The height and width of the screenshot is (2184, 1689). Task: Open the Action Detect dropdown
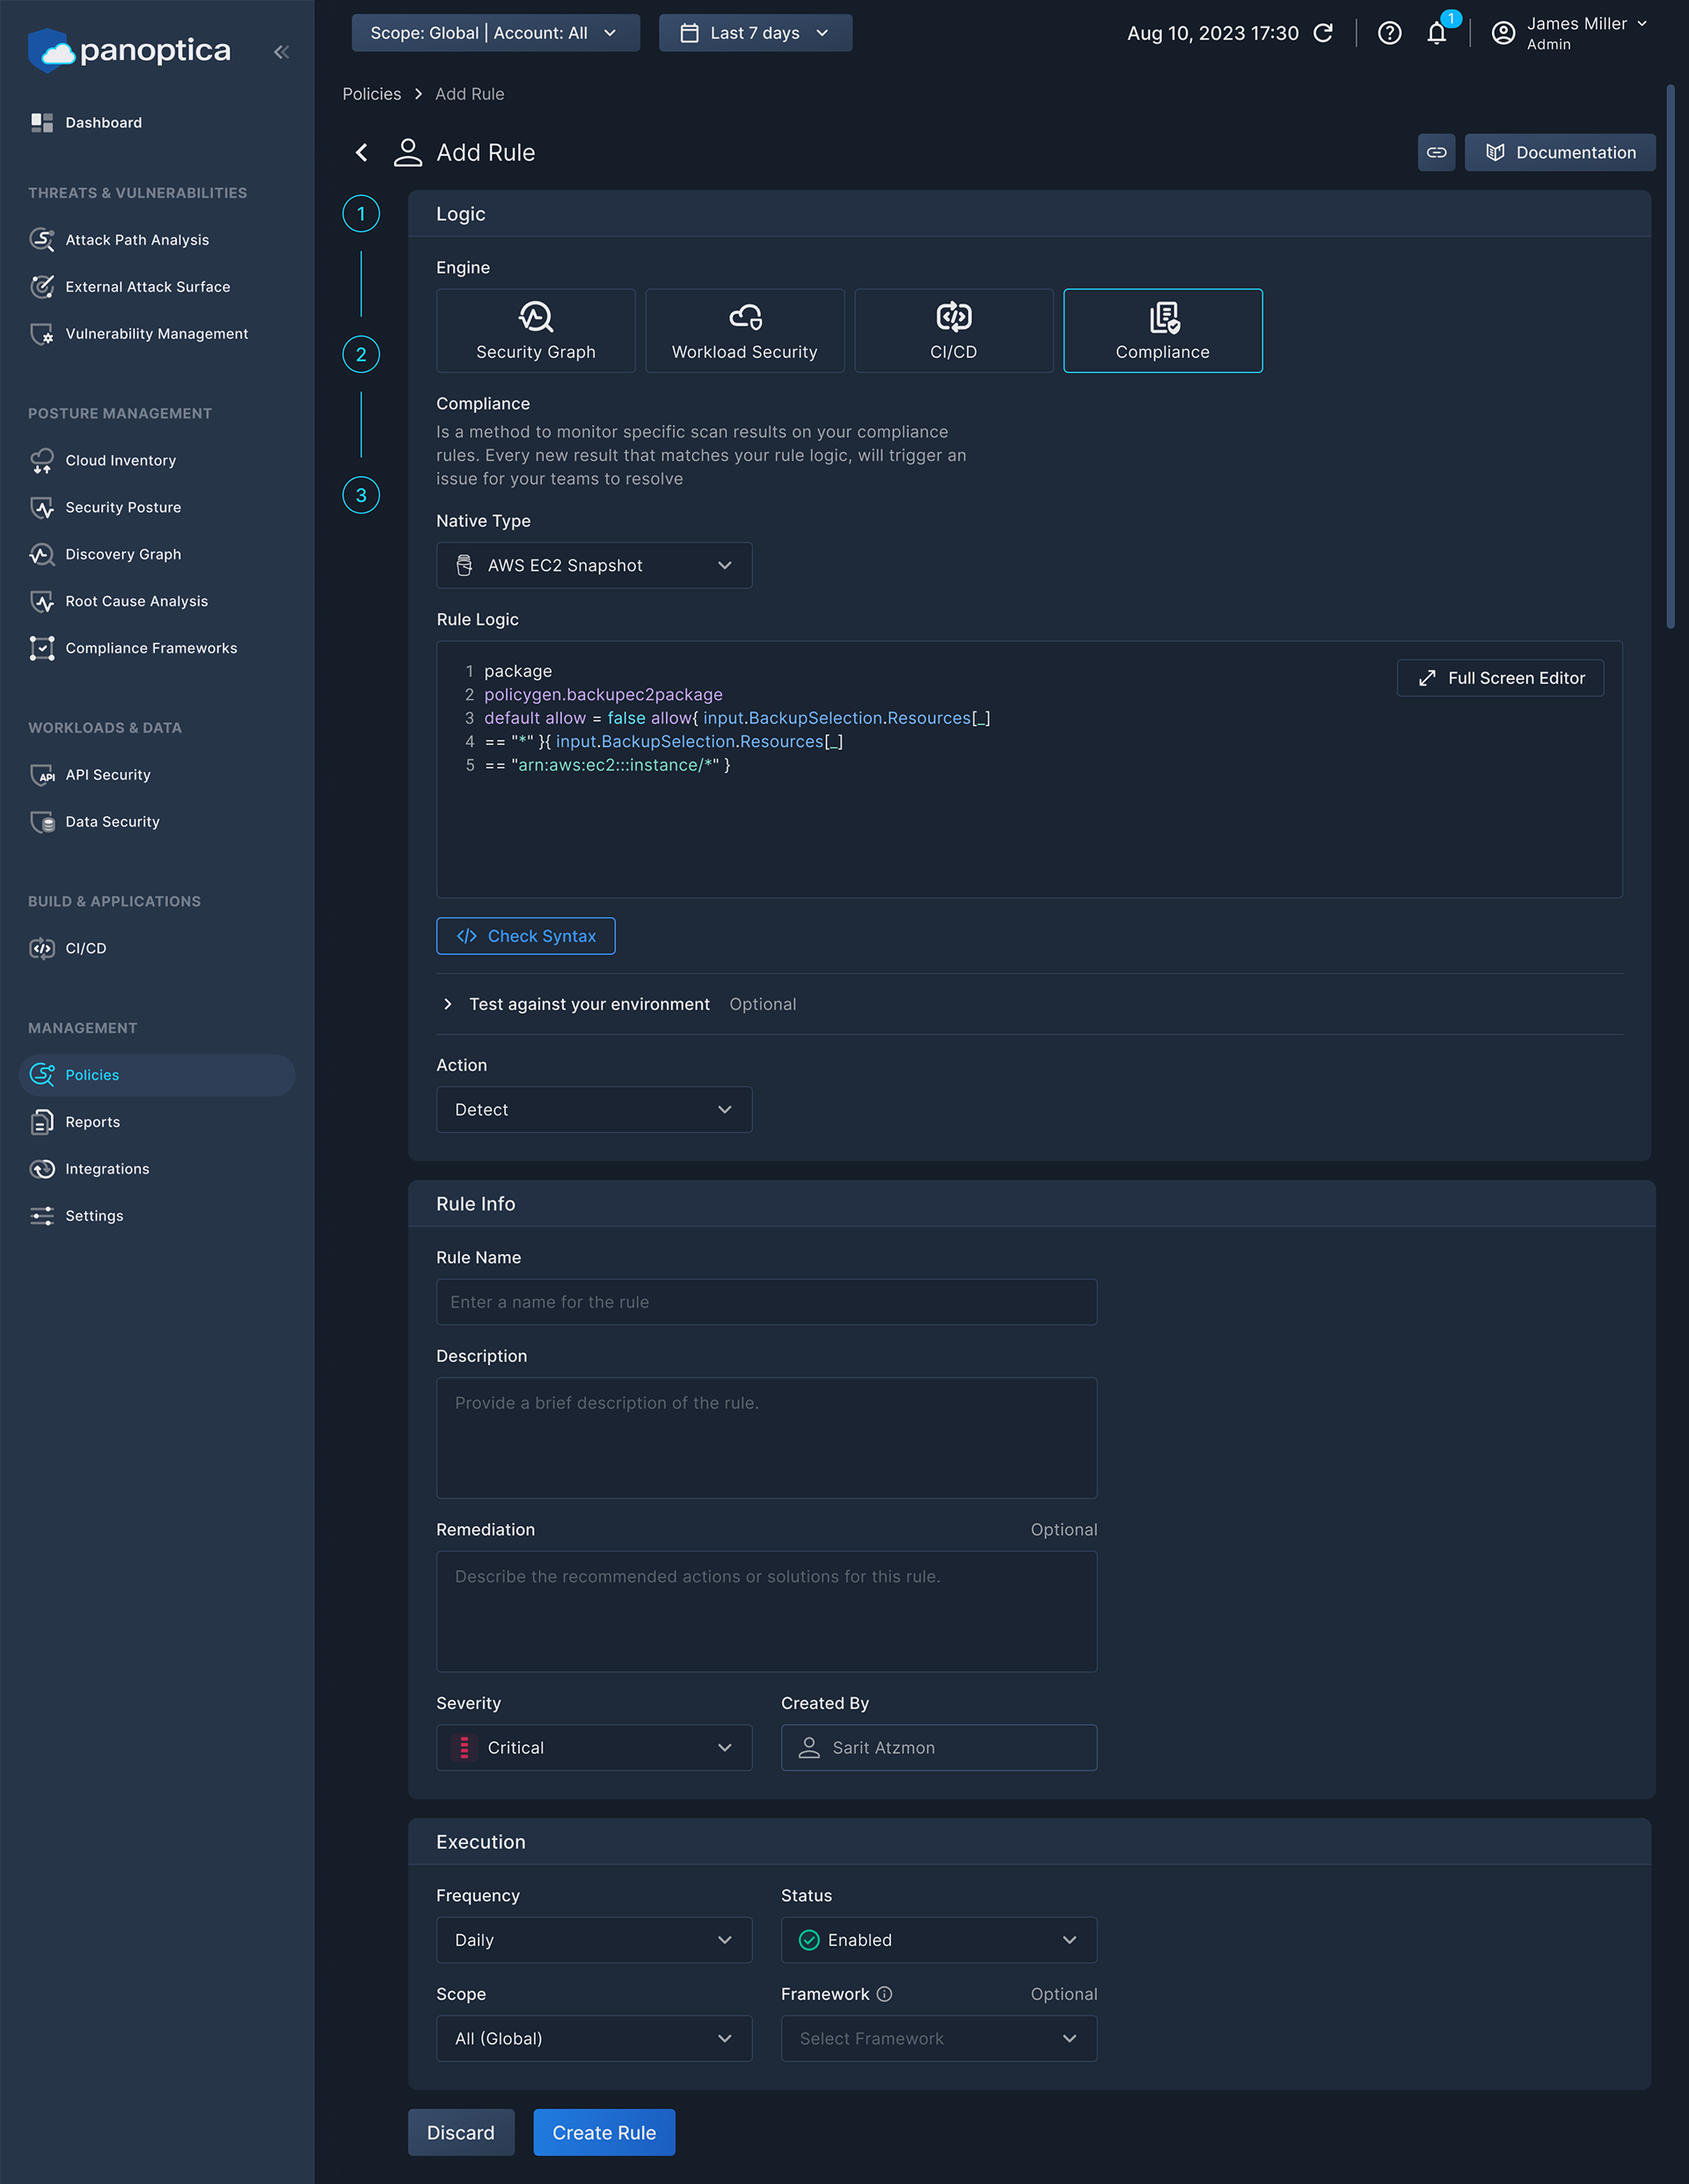tap(594, 1110)
